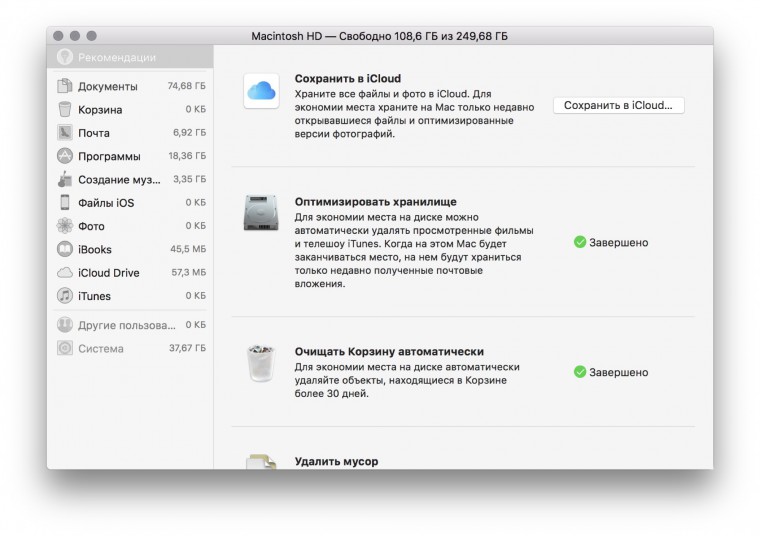Image resolution: width=760 pixels, height=536 pixels.
Task: Click the 6,92 ГБ size value
Action: point(190,132)
